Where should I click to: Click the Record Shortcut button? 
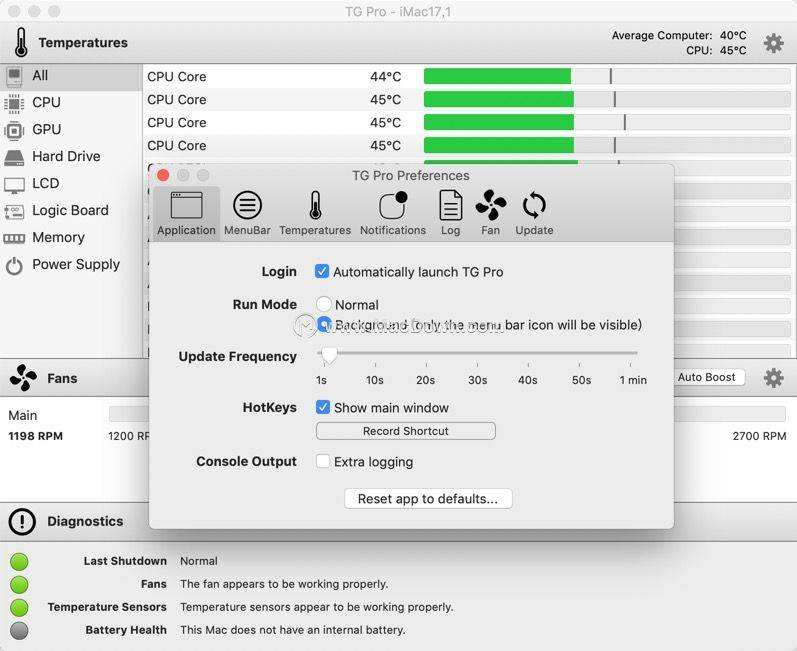point(406,431)
